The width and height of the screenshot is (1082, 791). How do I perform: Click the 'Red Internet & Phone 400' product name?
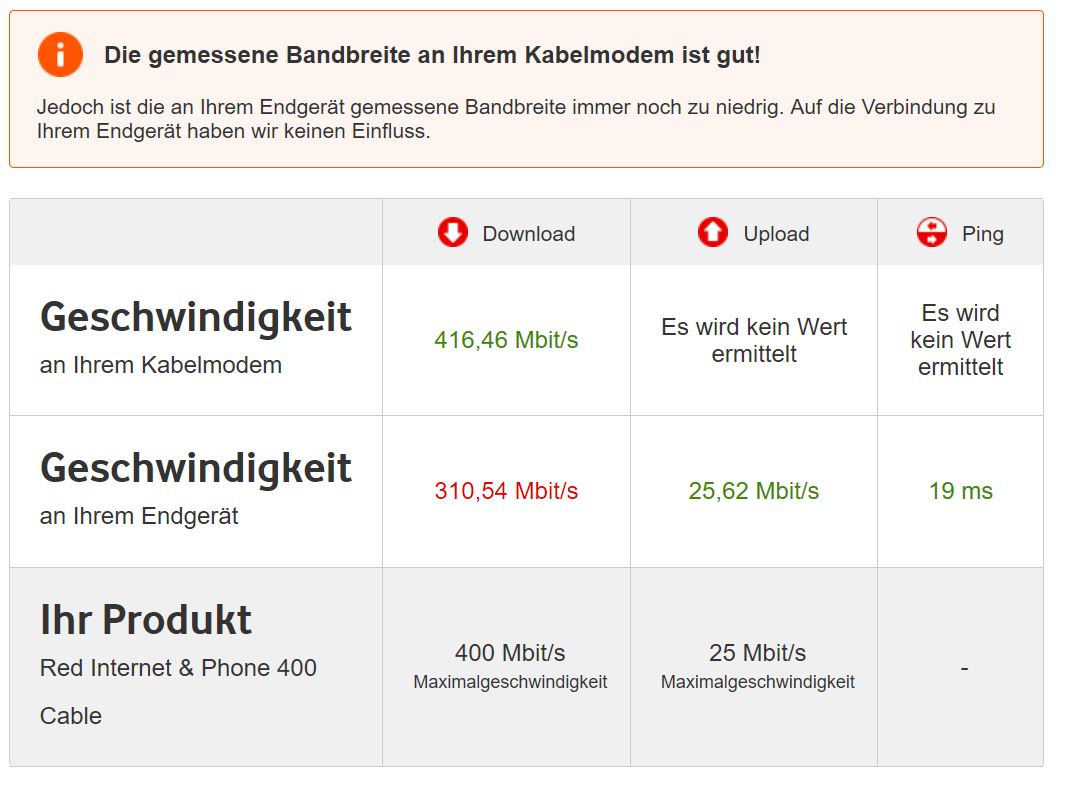(178, 668)
